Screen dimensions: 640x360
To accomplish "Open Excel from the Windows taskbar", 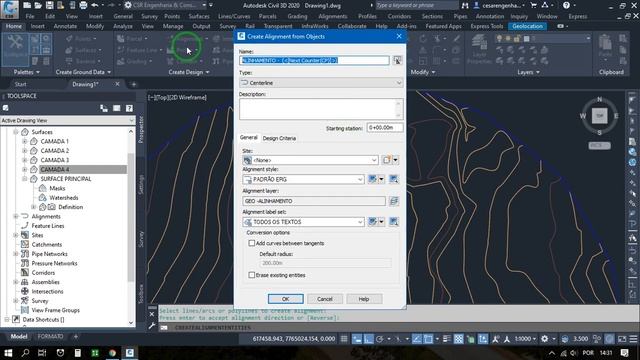I will point(95,353).
